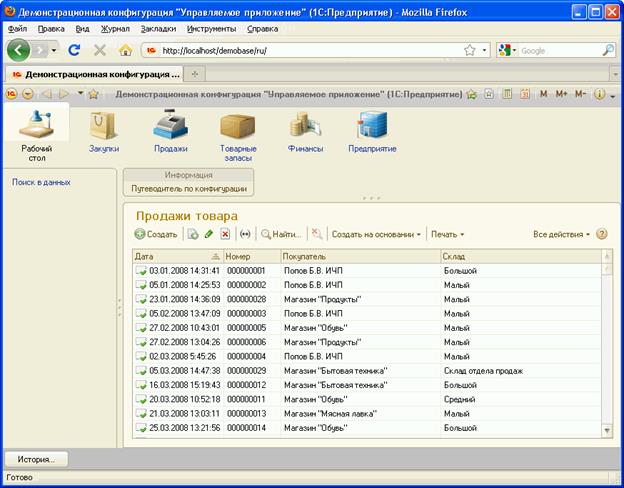Open the 1C calendar icon

(x=525, y=94)
